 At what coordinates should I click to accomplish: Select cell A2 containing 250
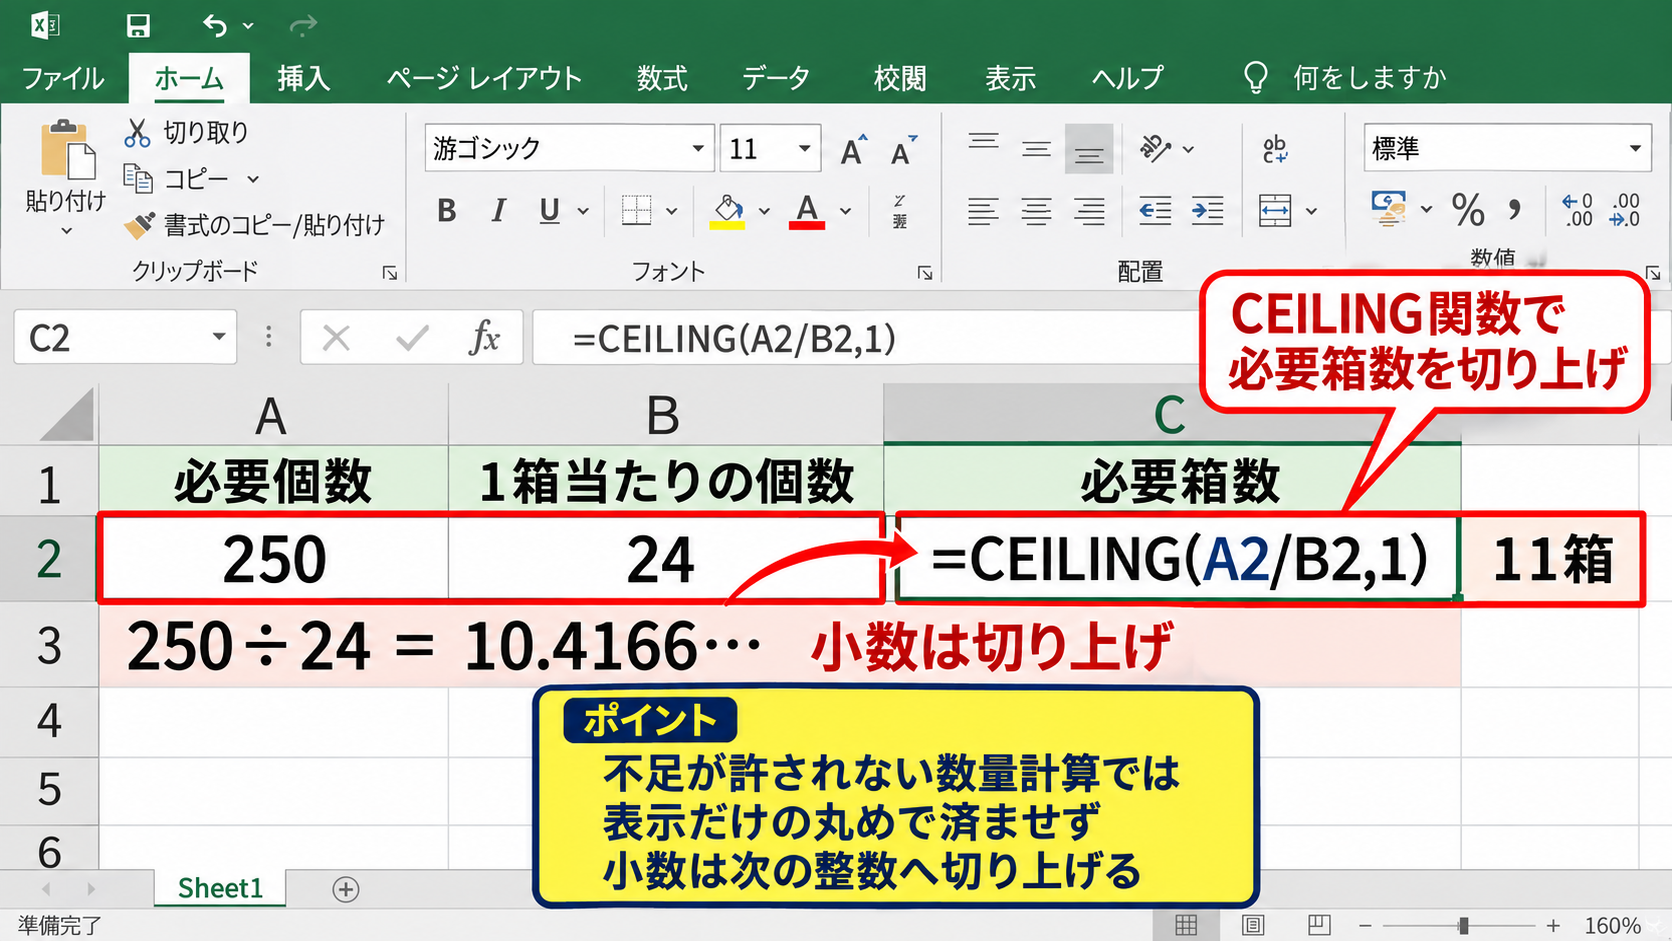click(274, 558)
